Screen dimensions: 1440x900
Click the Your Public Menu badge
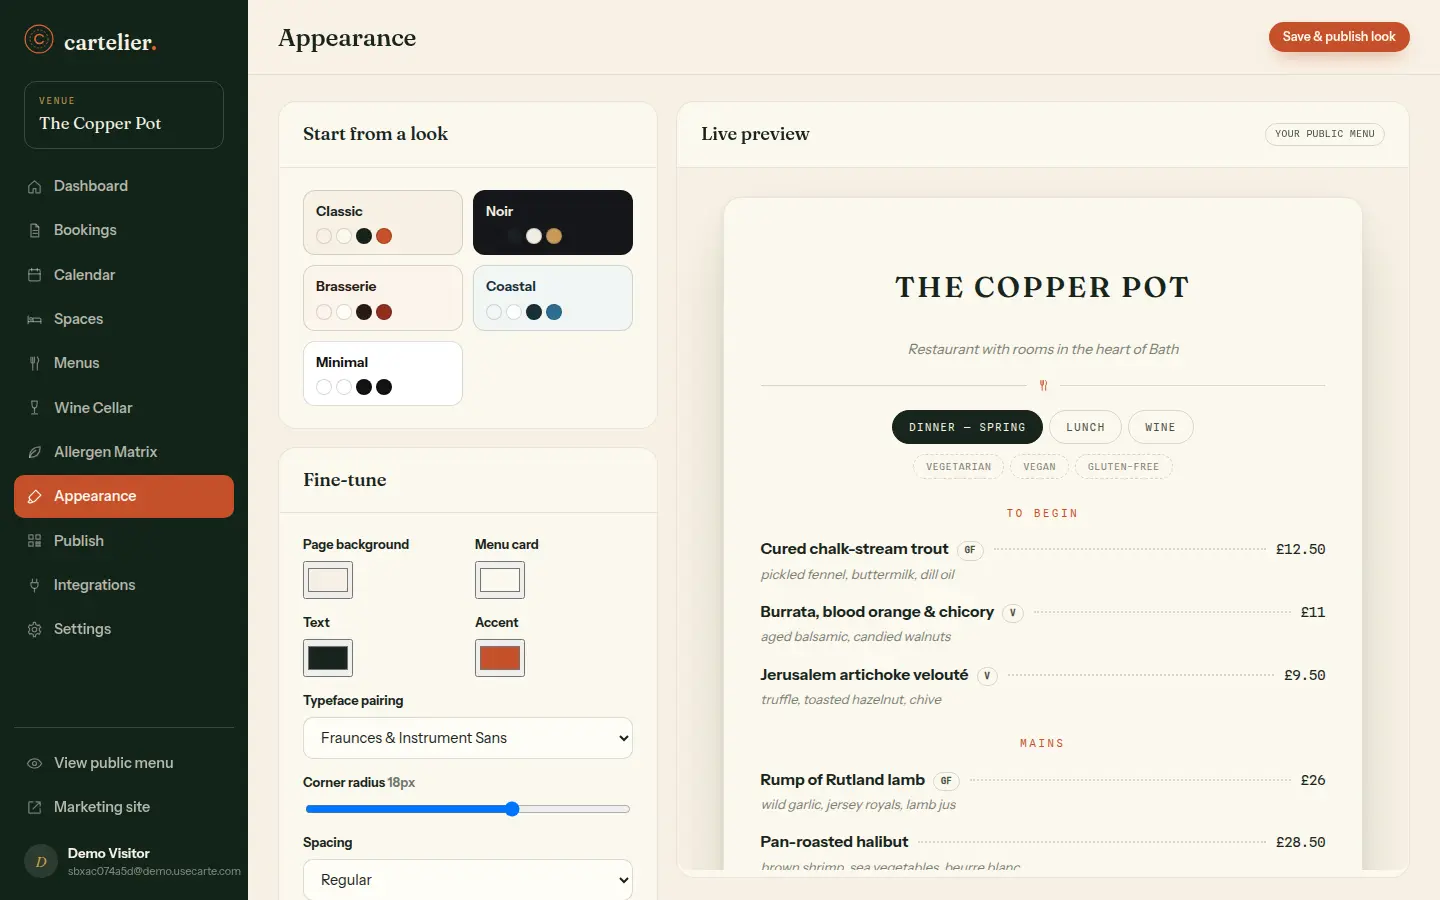coord(1324,134)
